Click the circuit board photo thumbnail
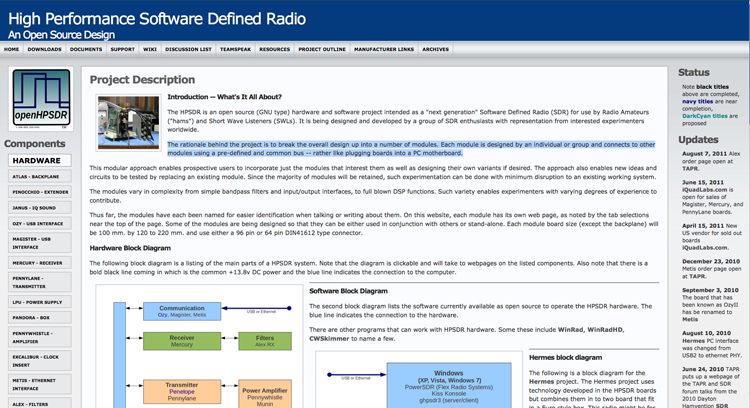 click(x=128, y=122)
